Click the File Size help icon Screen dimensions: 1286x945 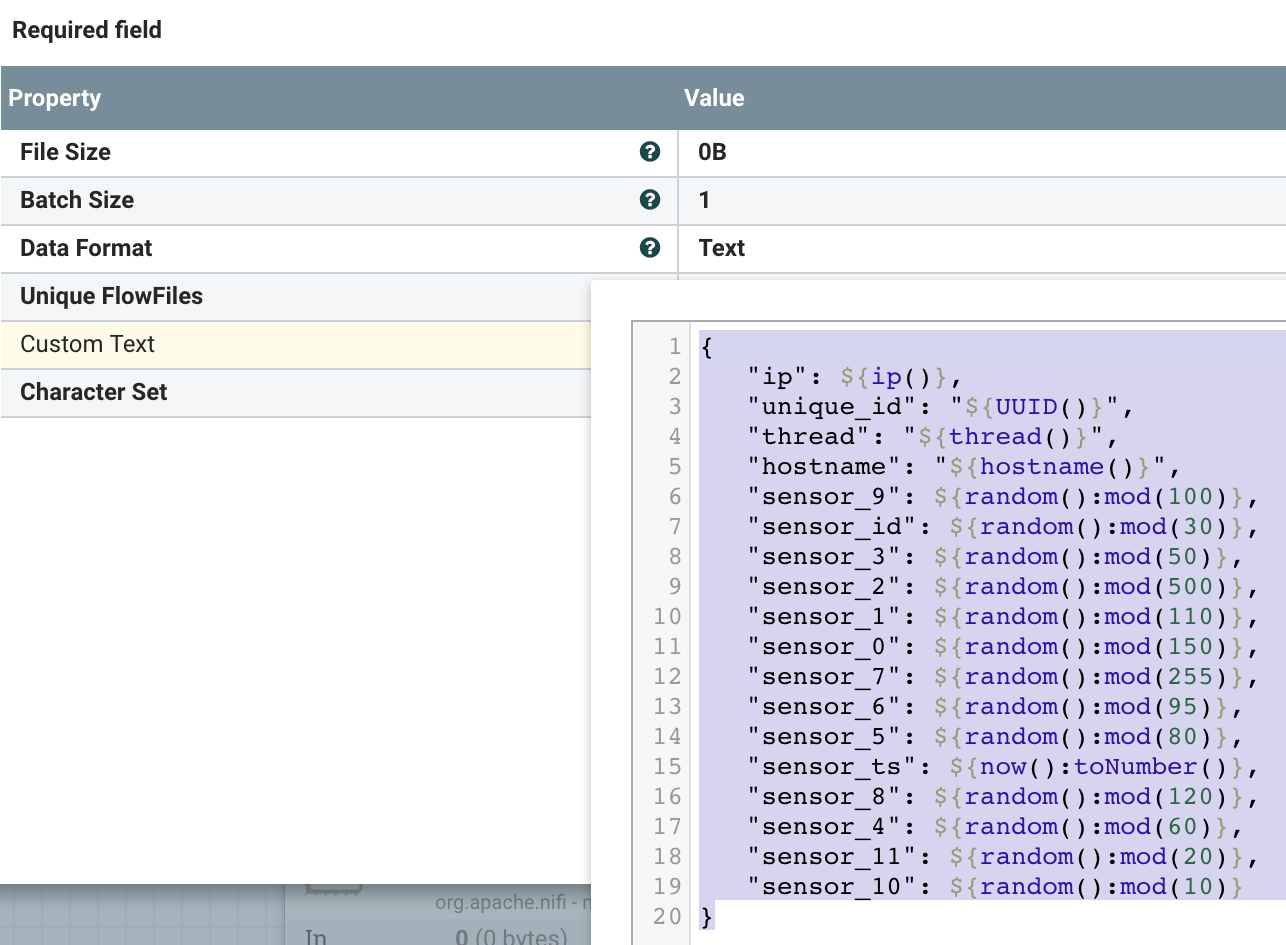650,152
